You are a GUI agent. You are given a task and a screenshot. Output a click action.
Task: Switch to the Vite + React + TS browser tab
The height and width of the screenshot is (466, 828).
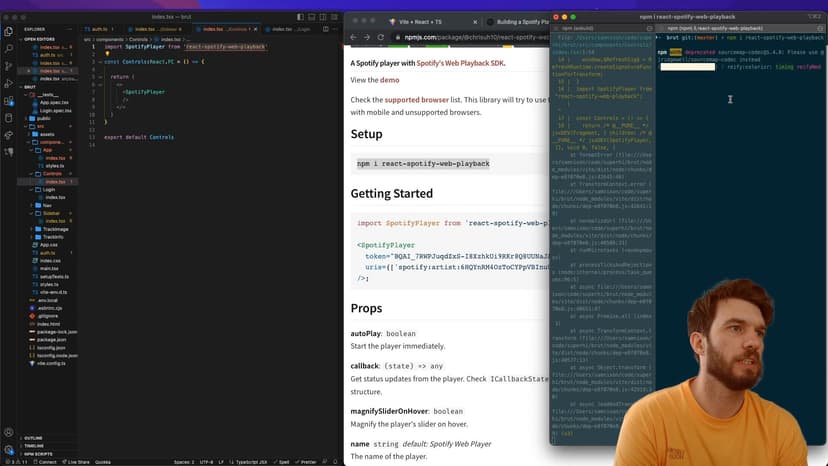(432, 22)
